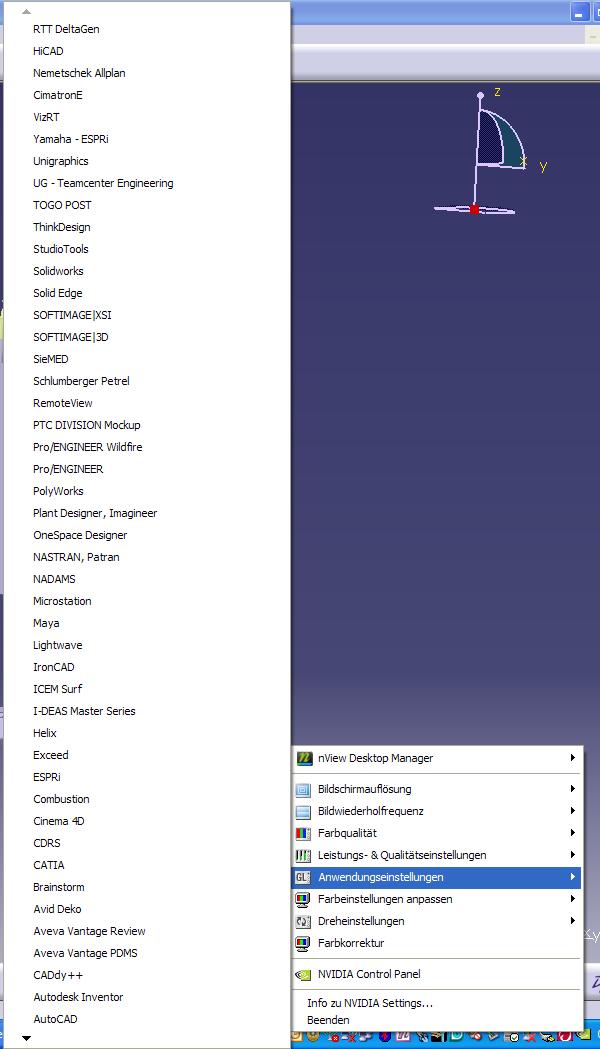Select the Schlumberger Petrel profile
Image resolution: width=600 pixels, height=1049 pixels.
[x=81, y=381]
